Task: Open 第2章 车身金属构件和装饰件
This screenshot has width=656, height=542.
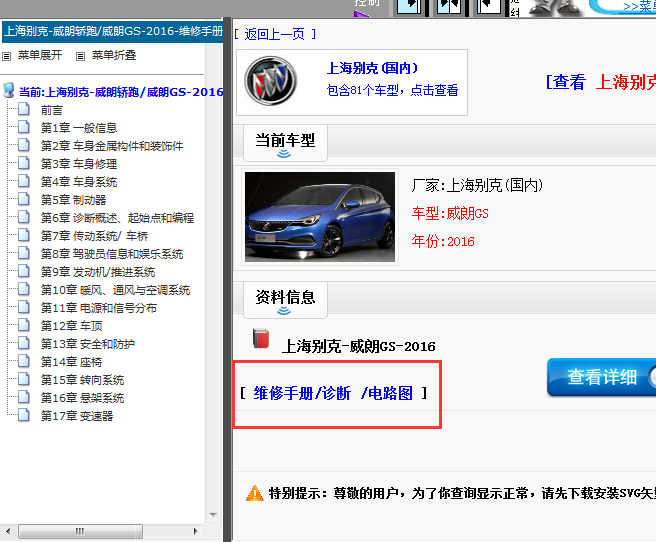Action: click(x=112, y=146)
